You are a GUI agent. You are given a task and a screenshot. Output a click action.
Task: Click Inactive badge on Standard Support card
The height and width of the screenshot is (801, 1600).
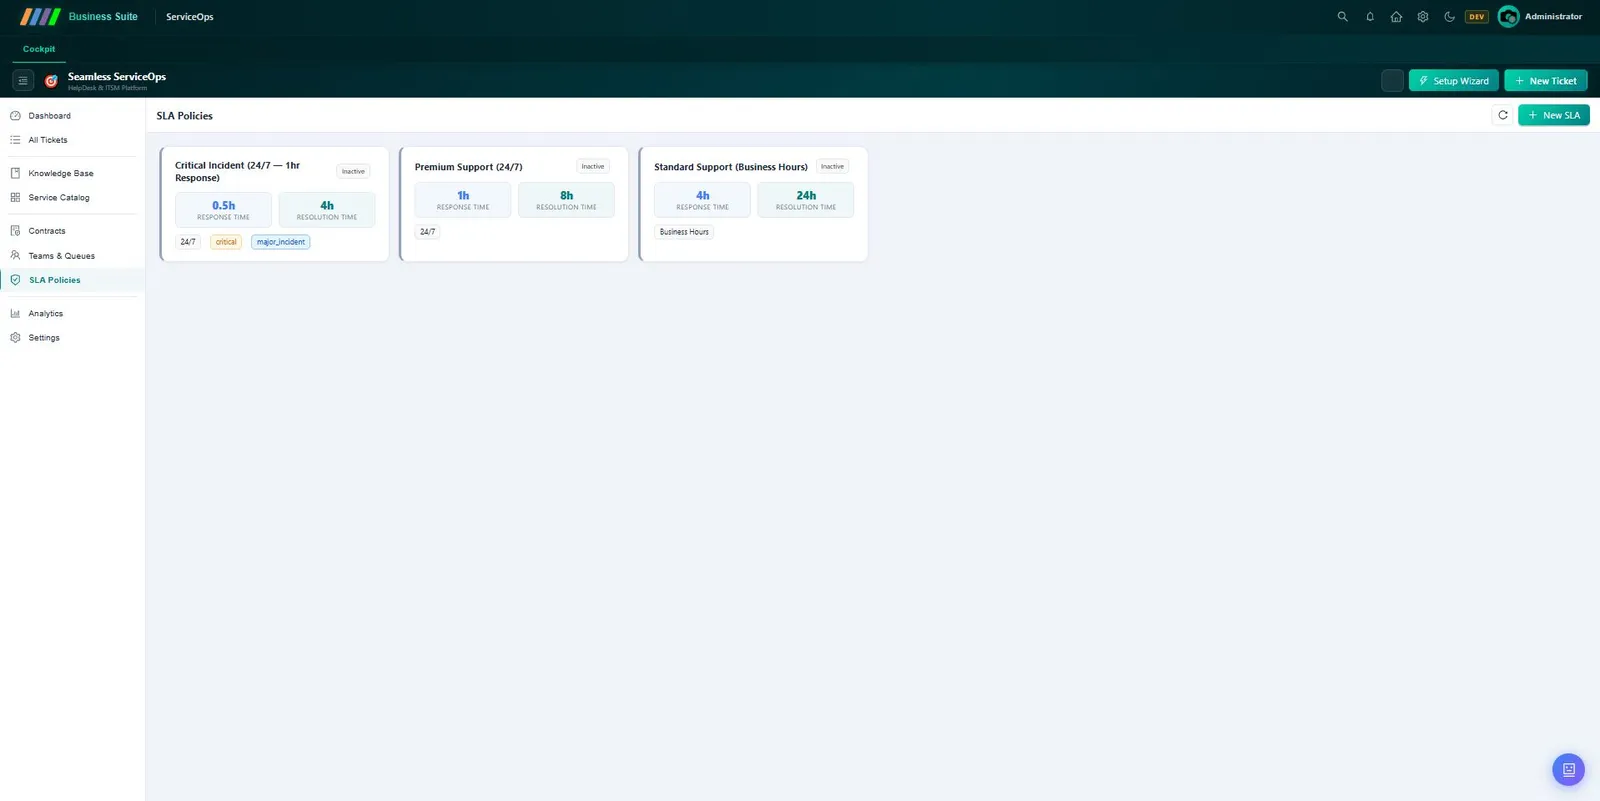click(x=832, y=167)
